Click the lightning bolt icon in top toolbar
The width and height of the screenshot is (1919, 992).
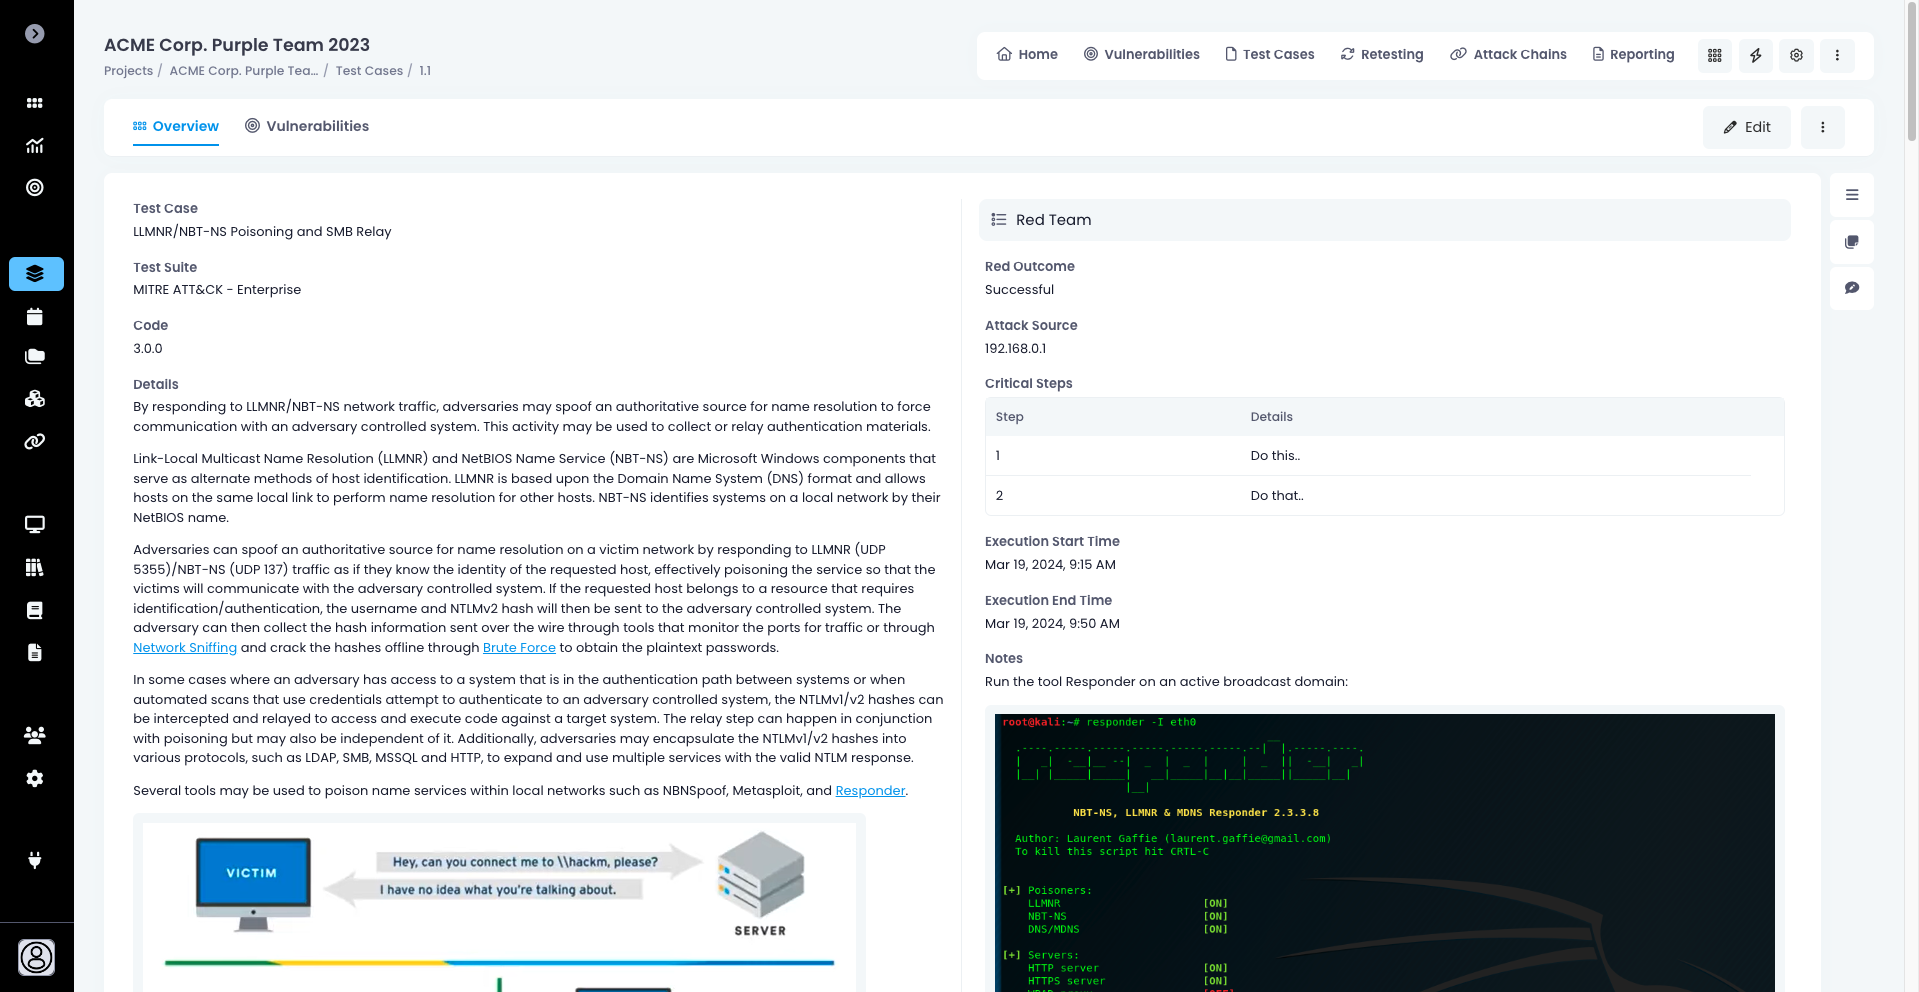coord(1756,56)
